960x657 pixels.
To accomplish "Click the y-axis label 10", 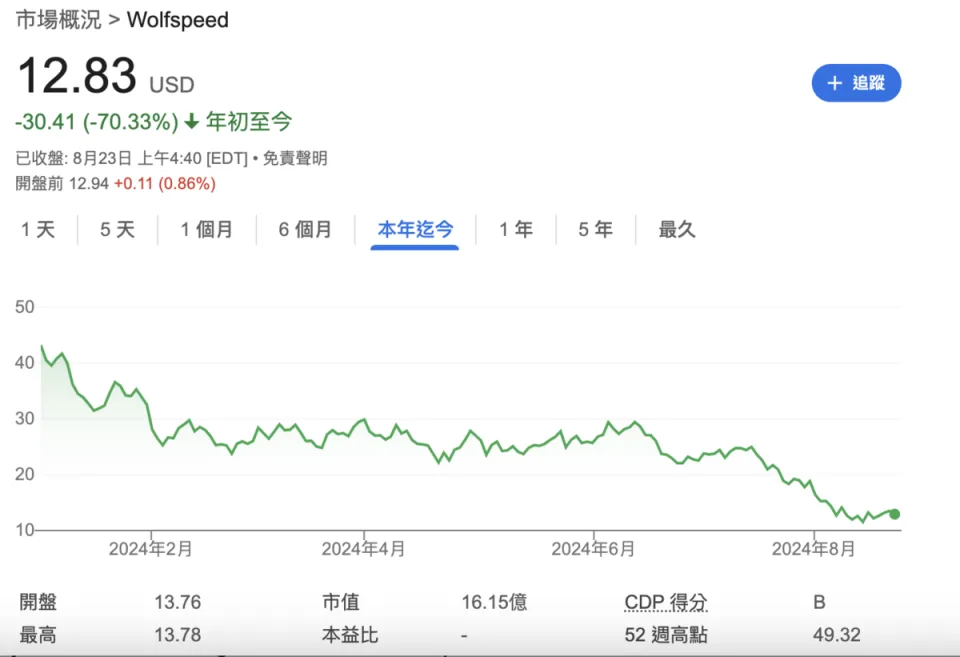I will (24, 530).
